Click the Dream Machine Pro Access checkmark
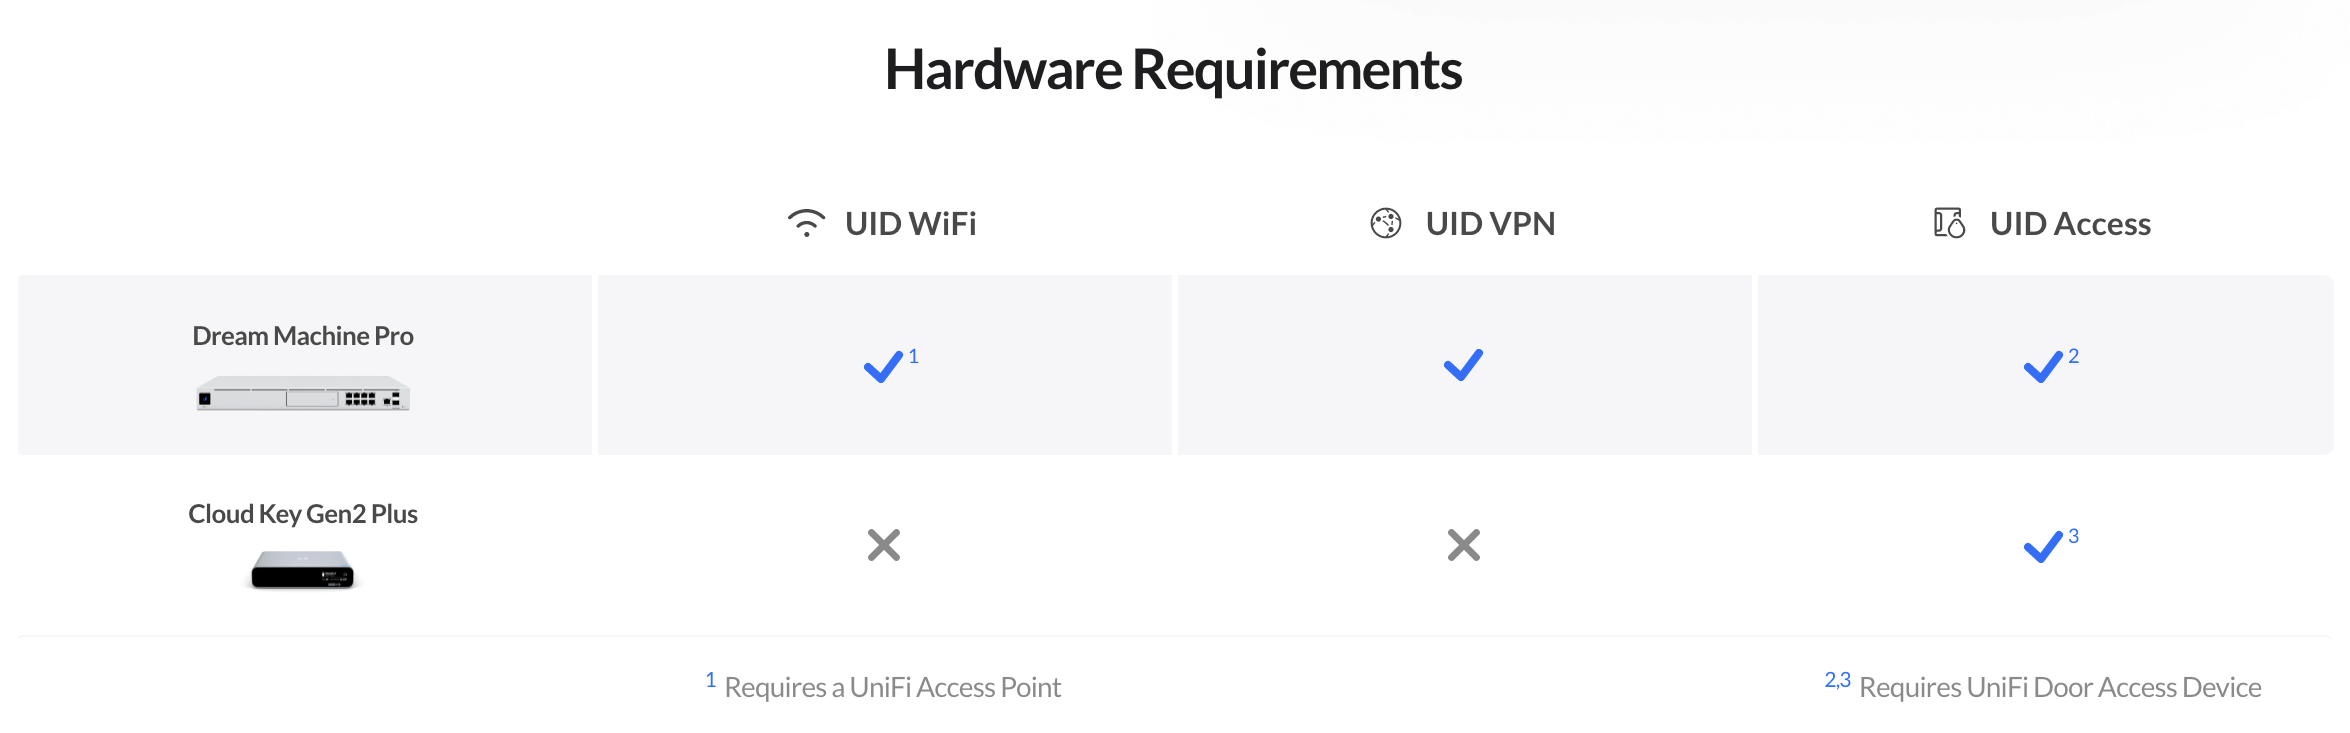Image resolution: width=2350 pixels, height=733 pixels. (x=2043, y=367)
